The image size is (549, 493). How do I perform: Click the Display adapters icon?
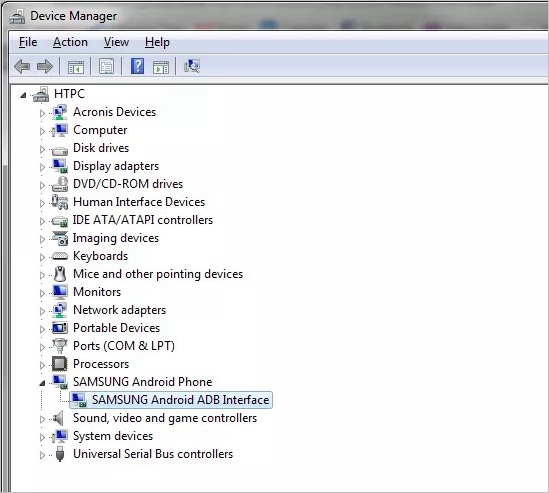click(x=60, y=166)
